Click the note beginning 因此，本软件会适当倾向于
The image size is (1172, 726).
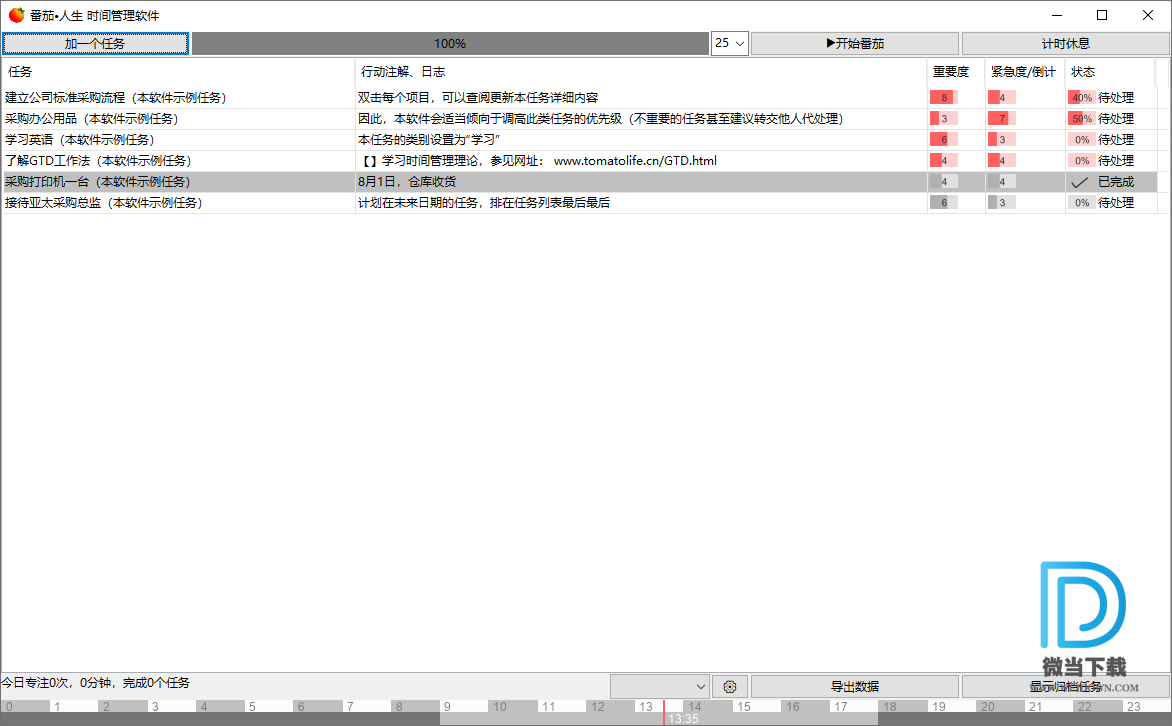[600, 119]
